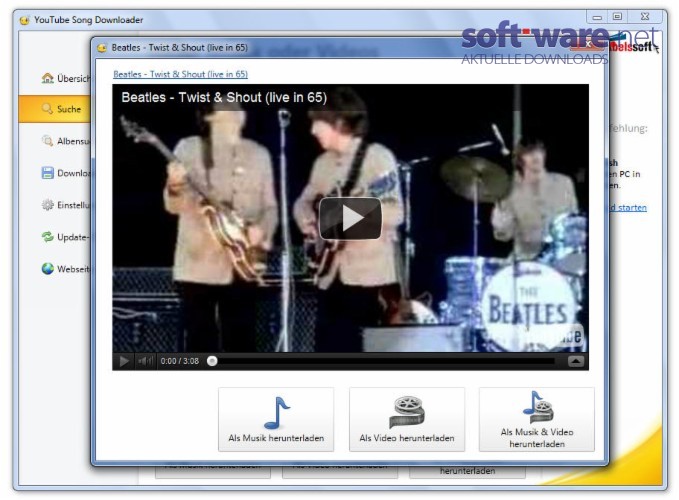
Task: Click the film reel icon
Action: tap(407, 412)
